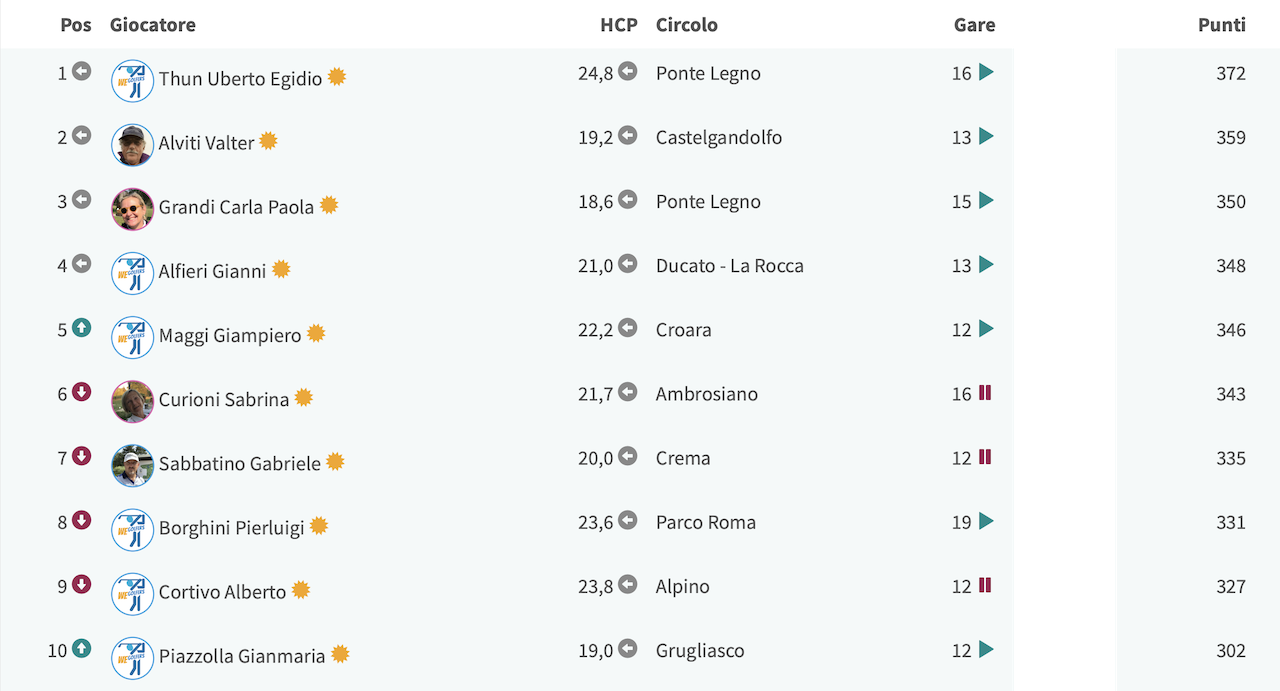Click the Giocatore column header
The height and width of the screenshot is (691, 1280).
[153, 25]
